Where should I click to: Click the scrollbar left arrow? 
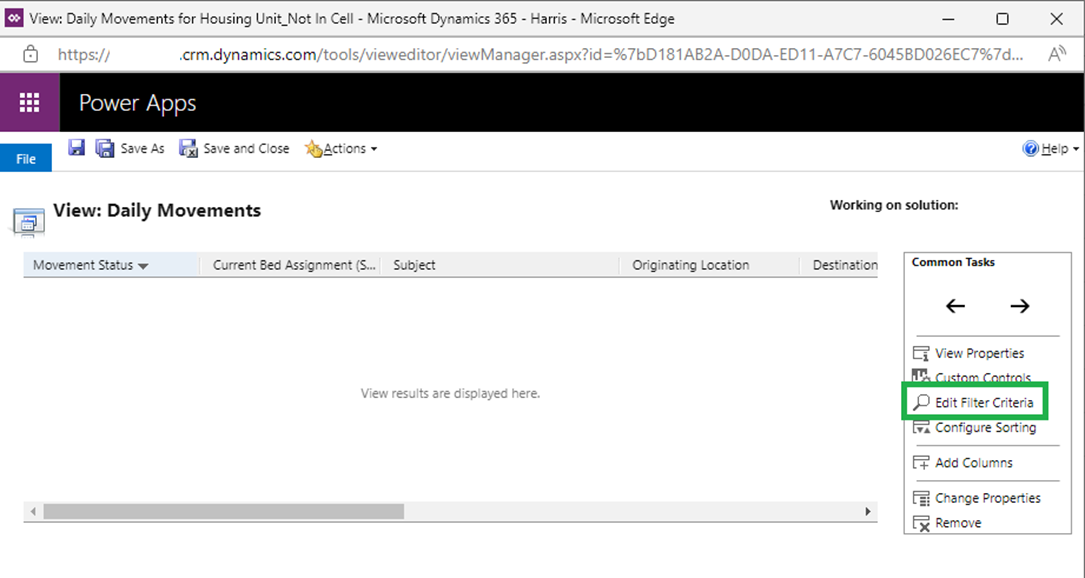[x=33, y=512]
